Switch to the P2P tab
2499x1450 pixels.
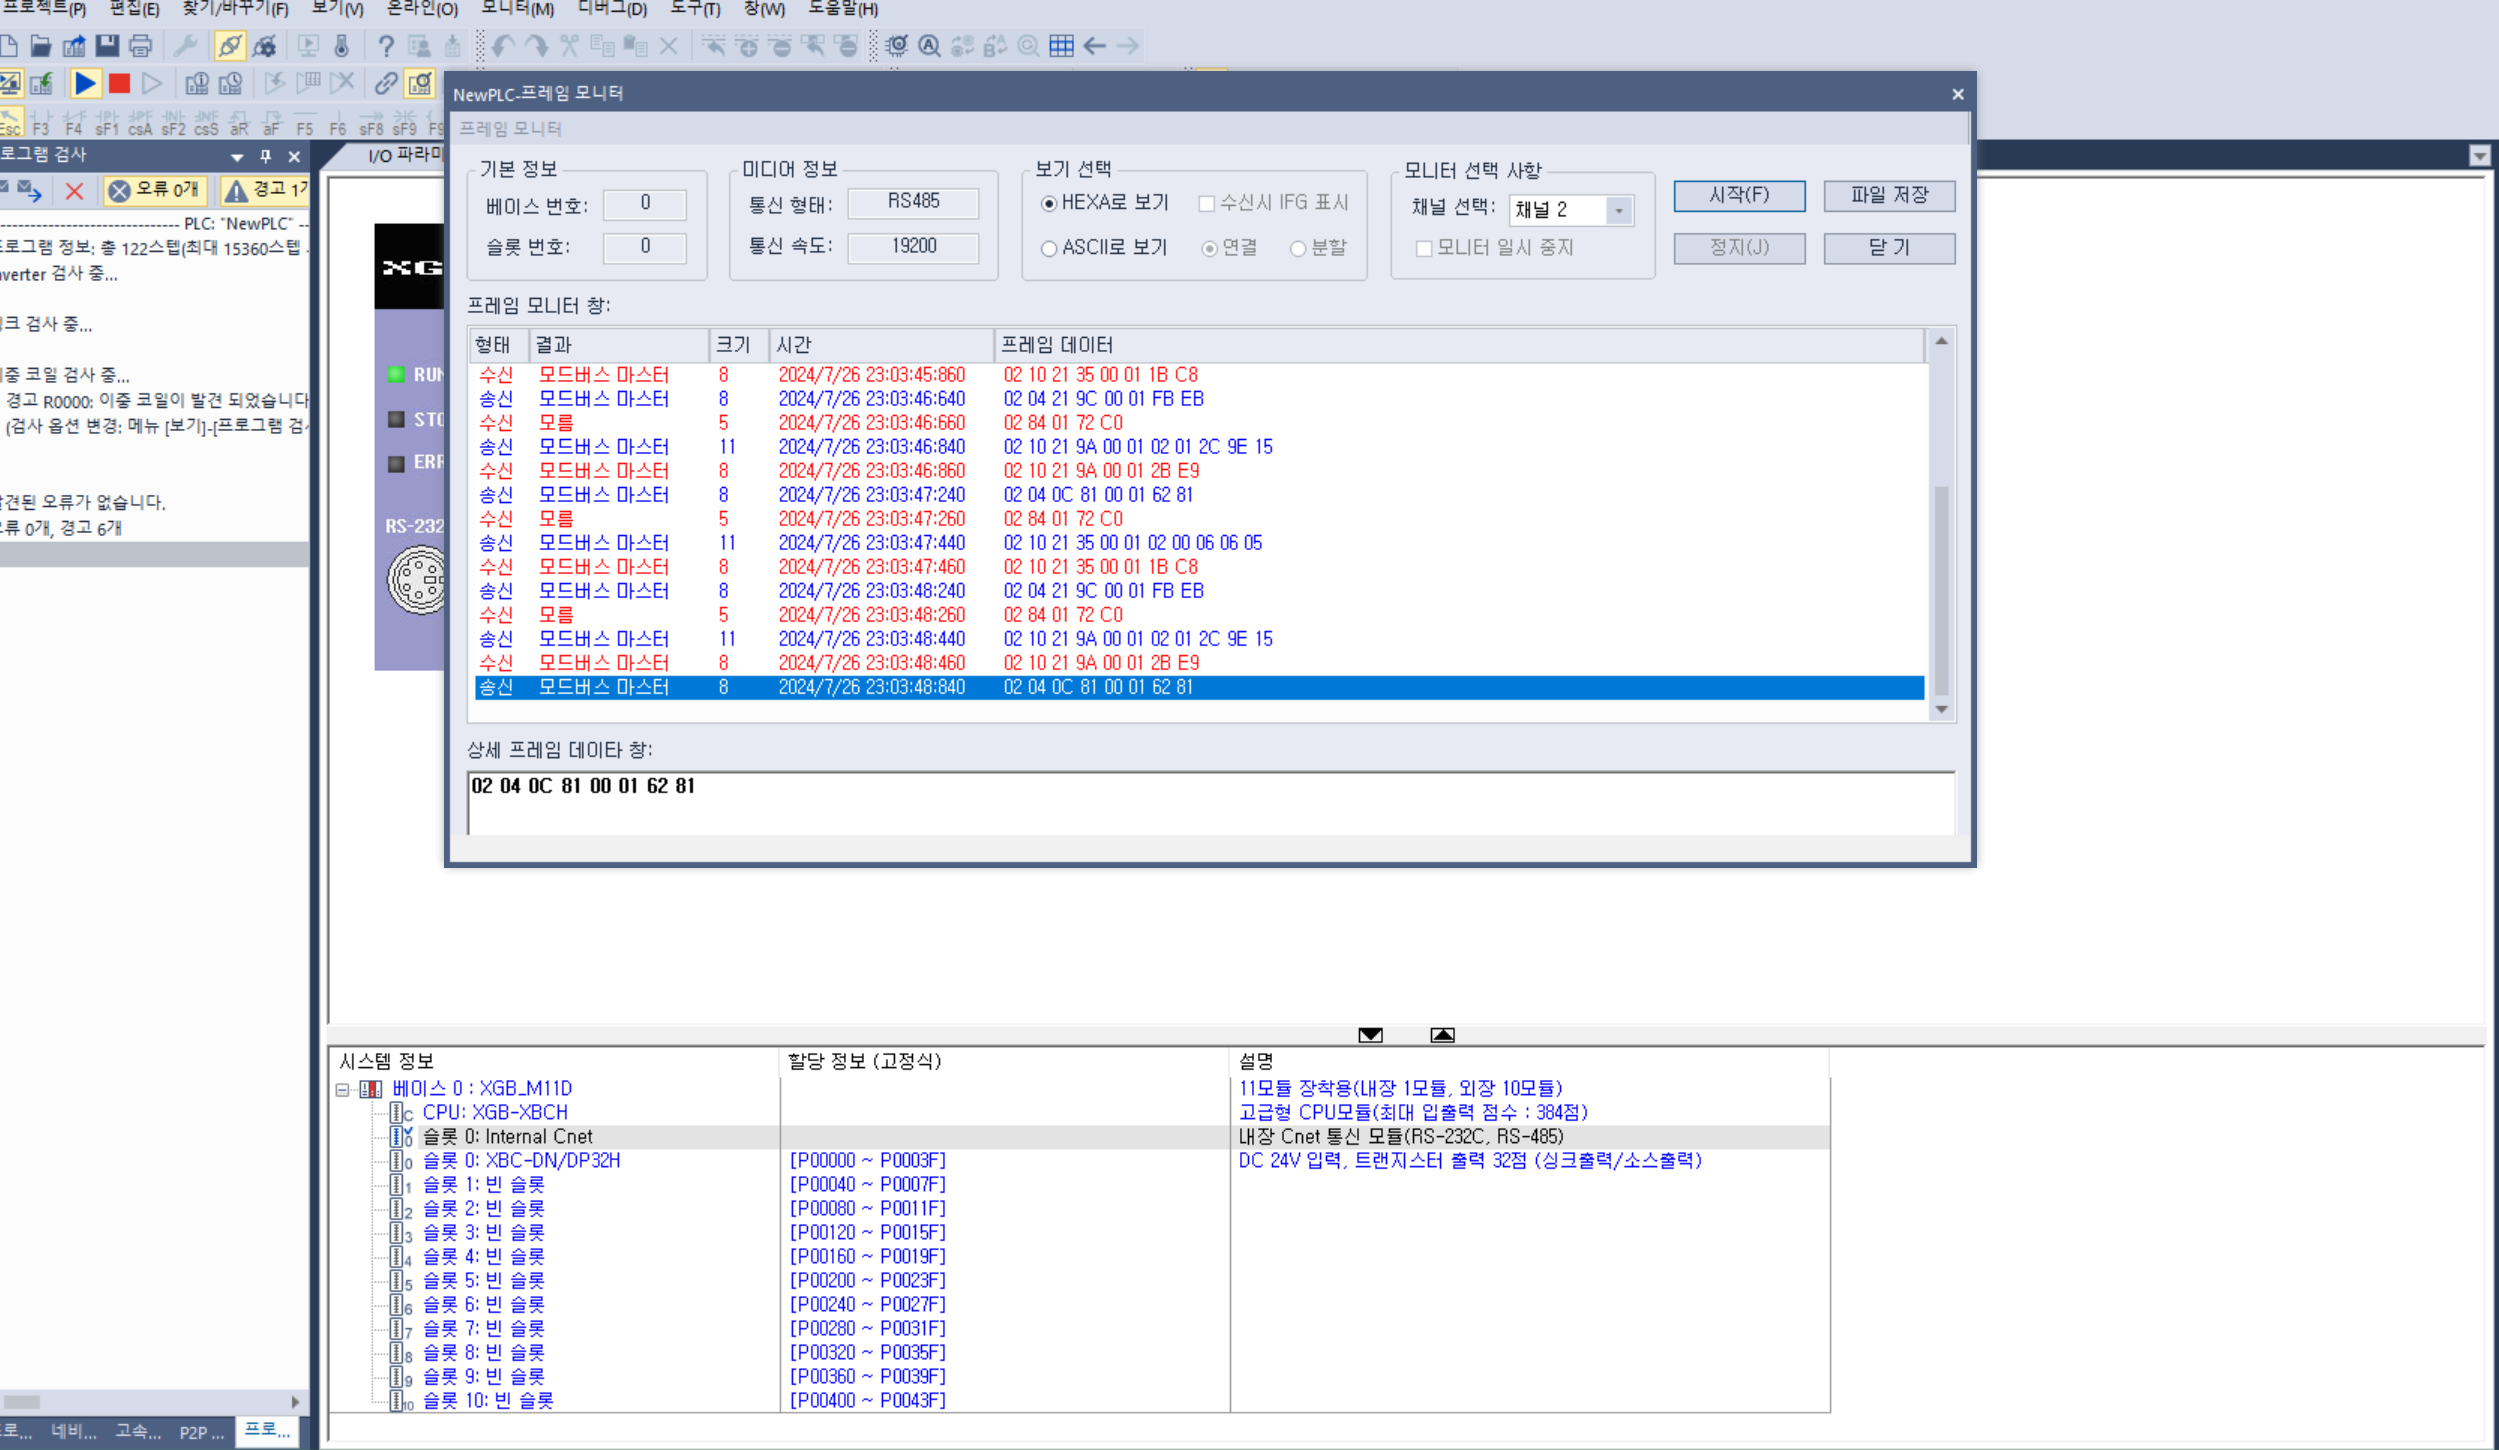point(196,1431)
